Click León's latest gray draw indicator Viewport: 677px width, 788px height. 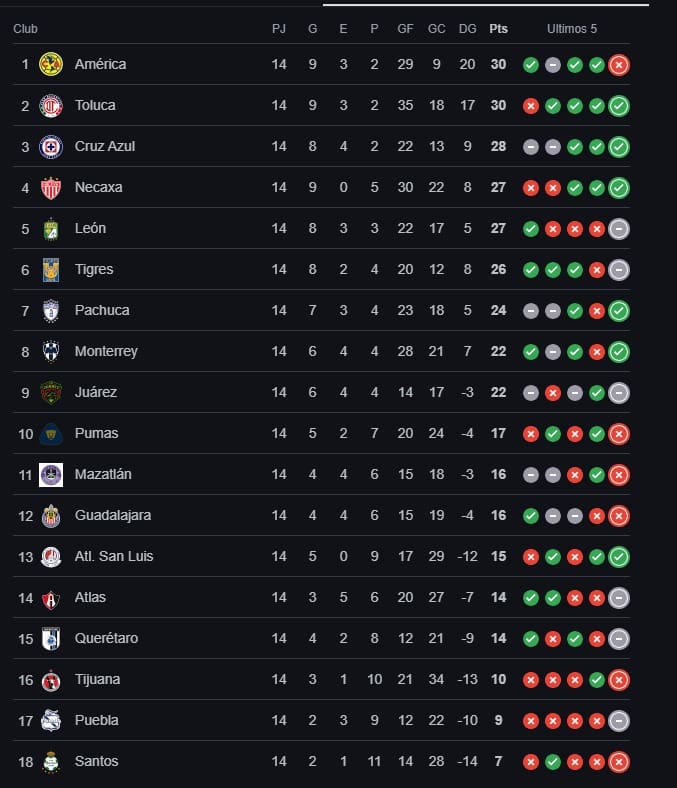click(619, 229)
